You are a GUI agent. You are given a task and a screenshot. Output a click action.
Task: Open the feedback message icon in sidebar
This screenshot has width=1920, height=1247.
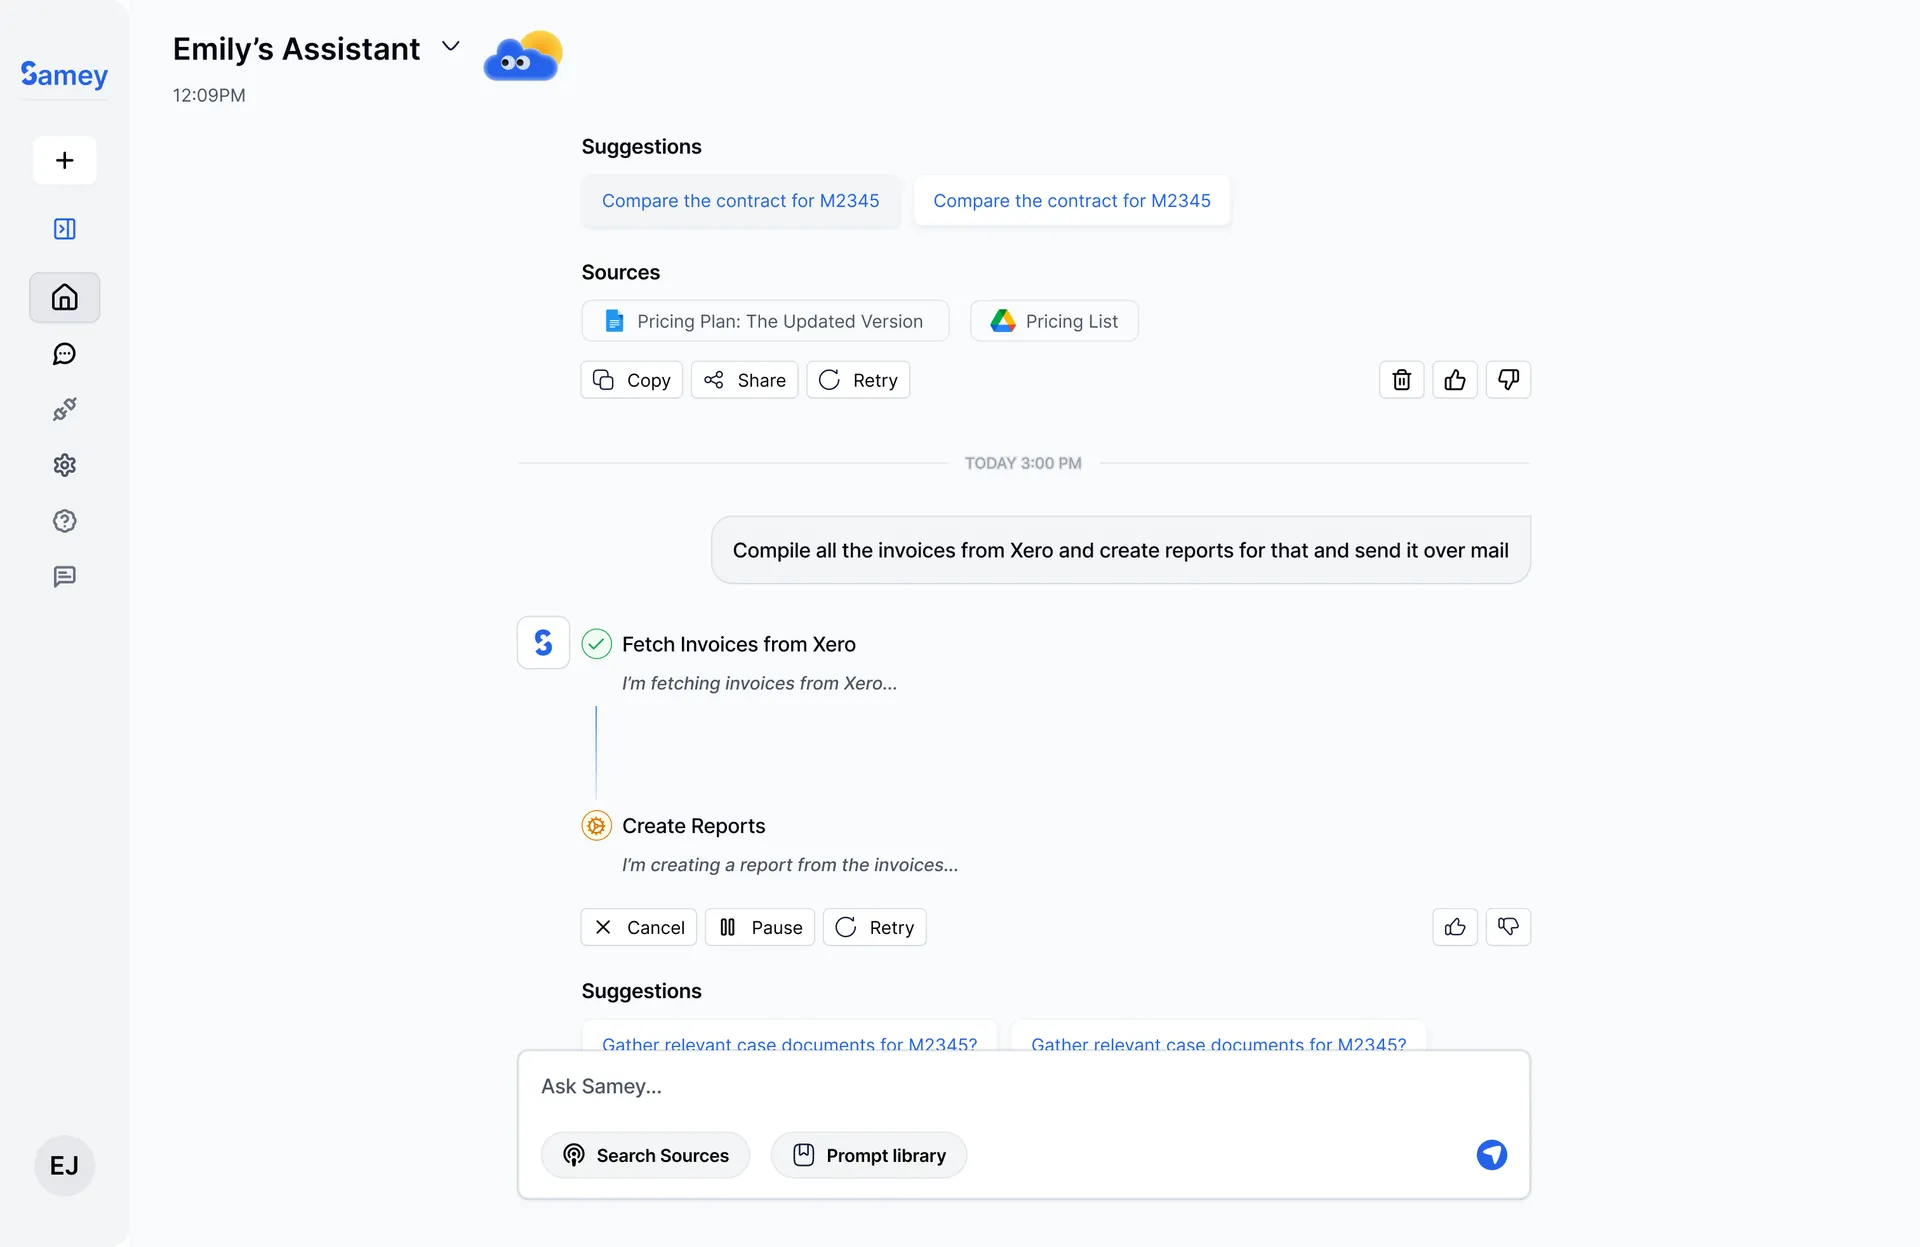pyautogui.click(x=65, y=577)
